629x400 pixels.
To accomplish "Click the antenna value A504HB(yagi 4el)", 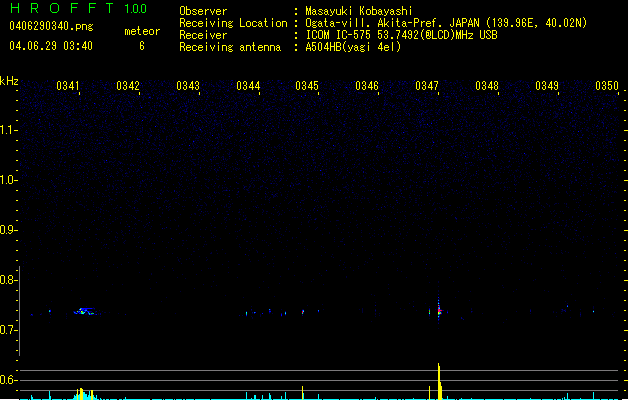I will coord(353,47).
